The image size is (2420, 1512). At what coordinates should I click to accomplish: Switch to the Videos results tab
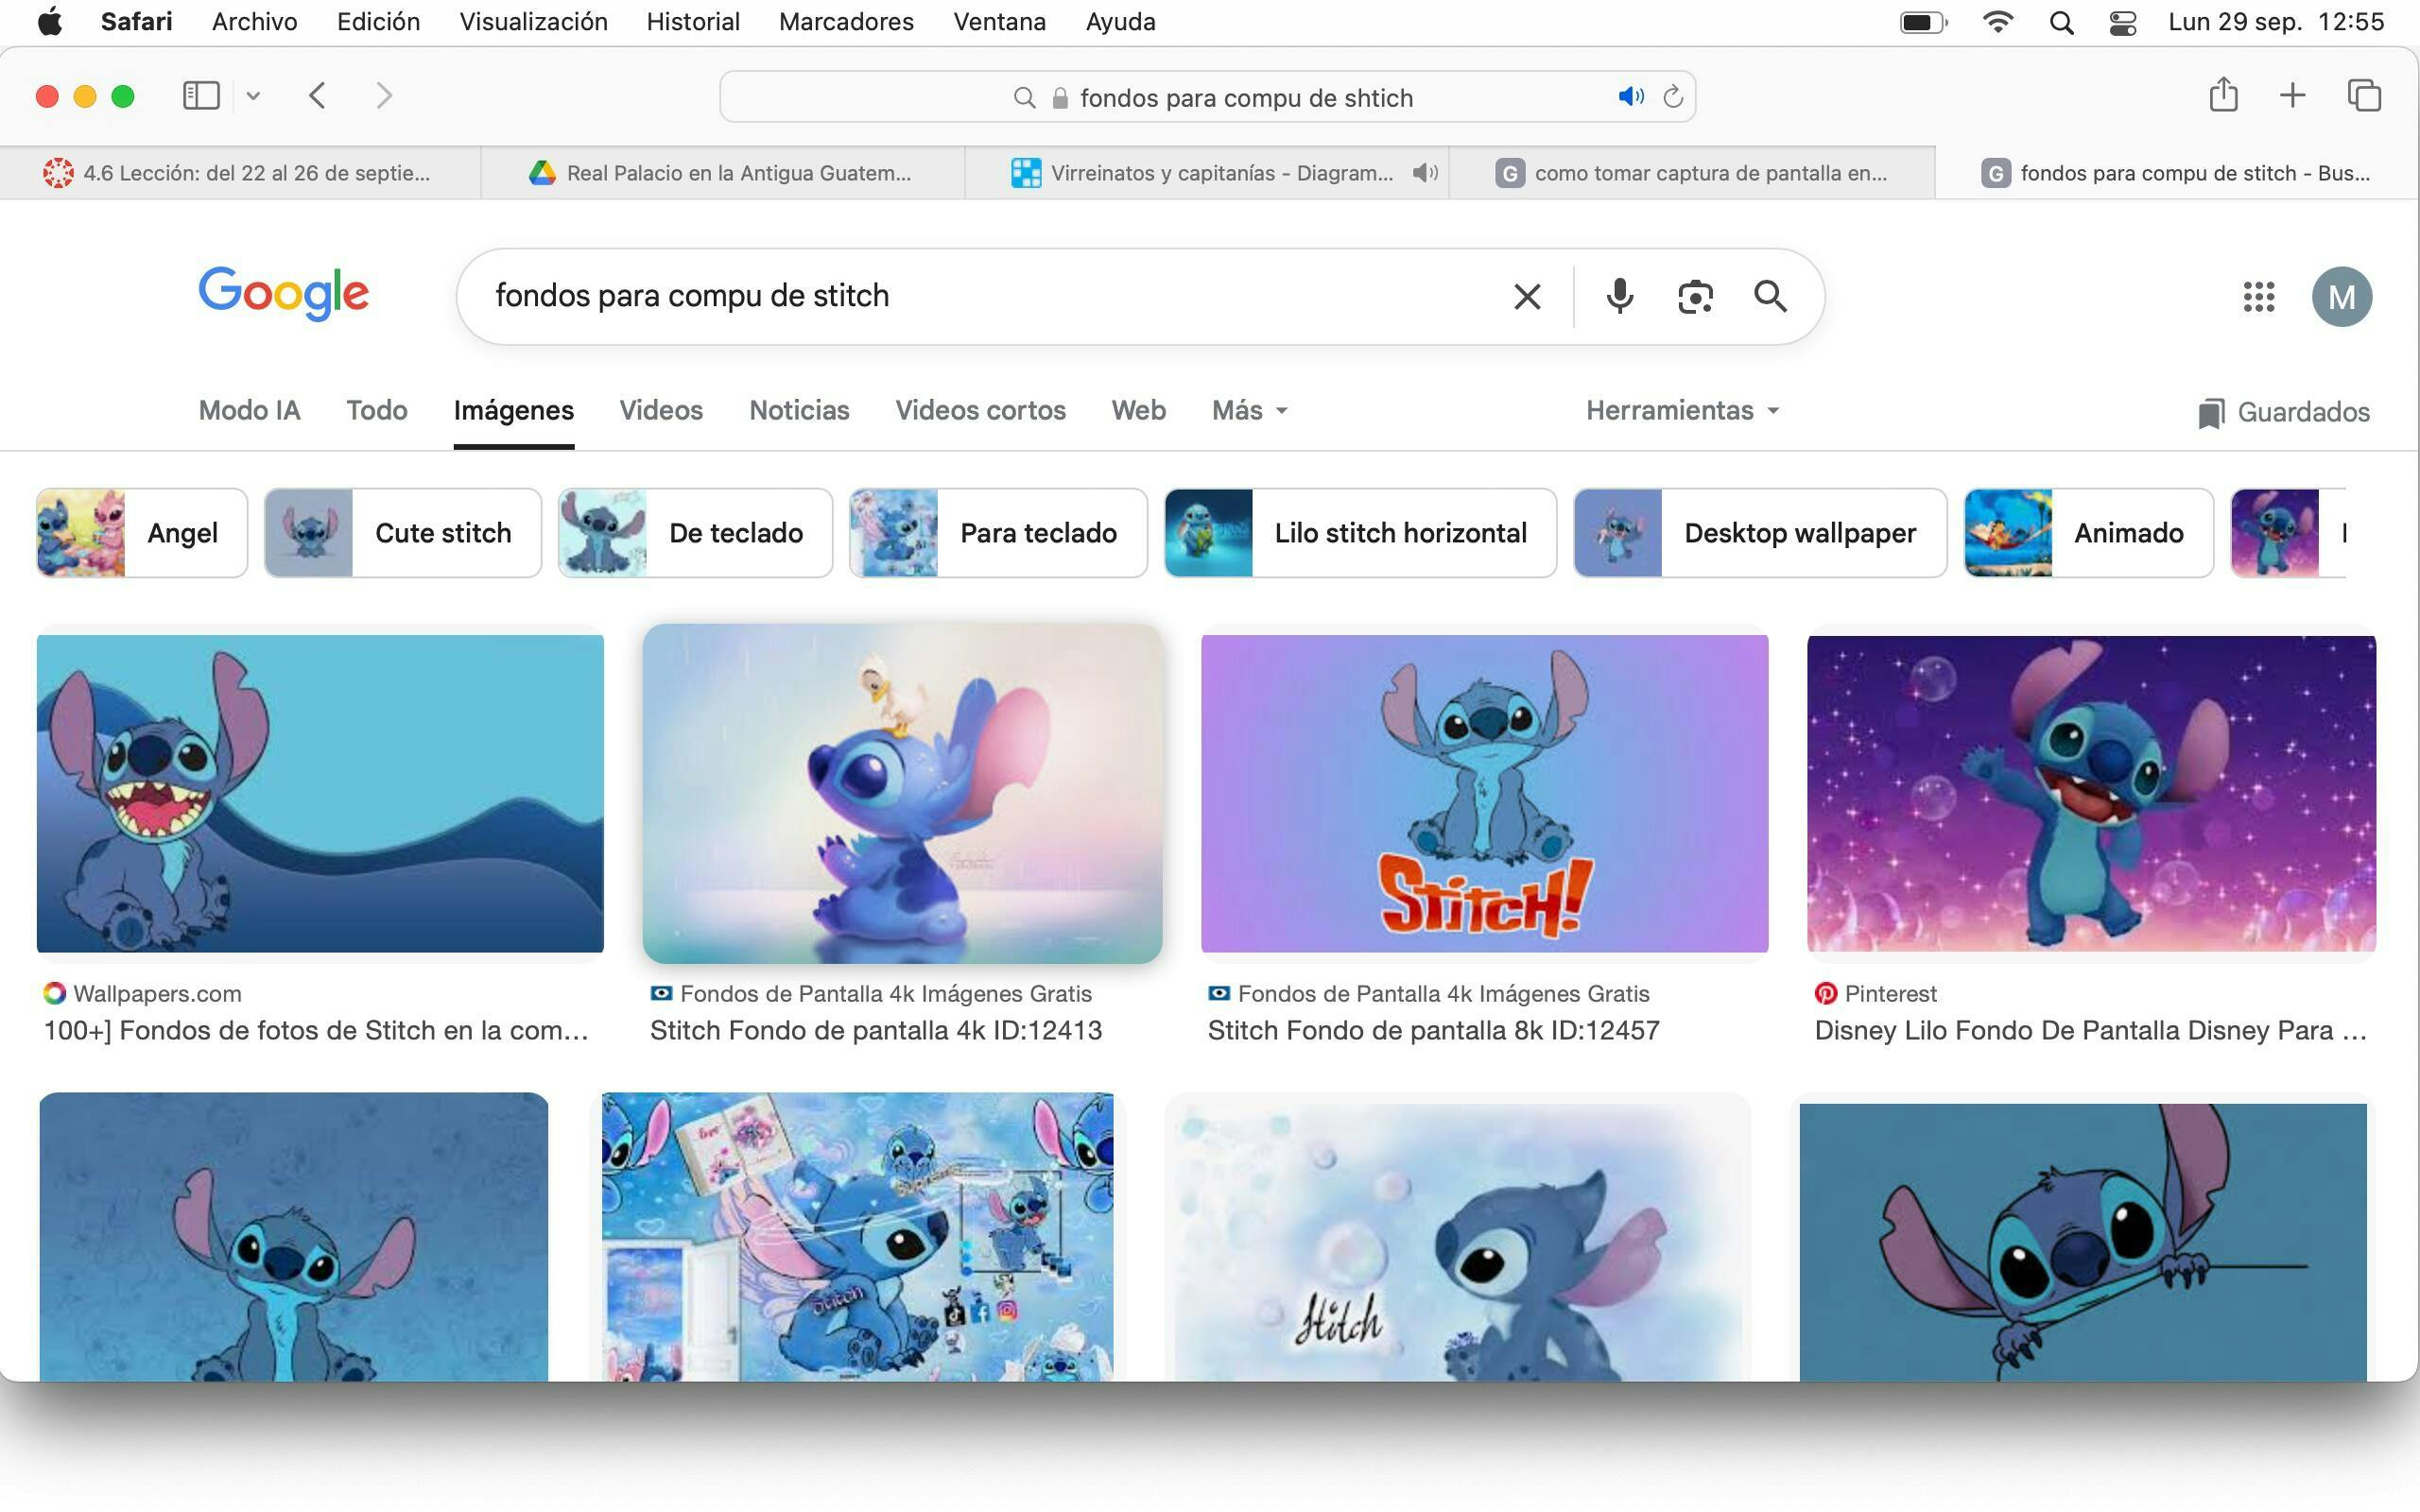(x=661, y=410)
